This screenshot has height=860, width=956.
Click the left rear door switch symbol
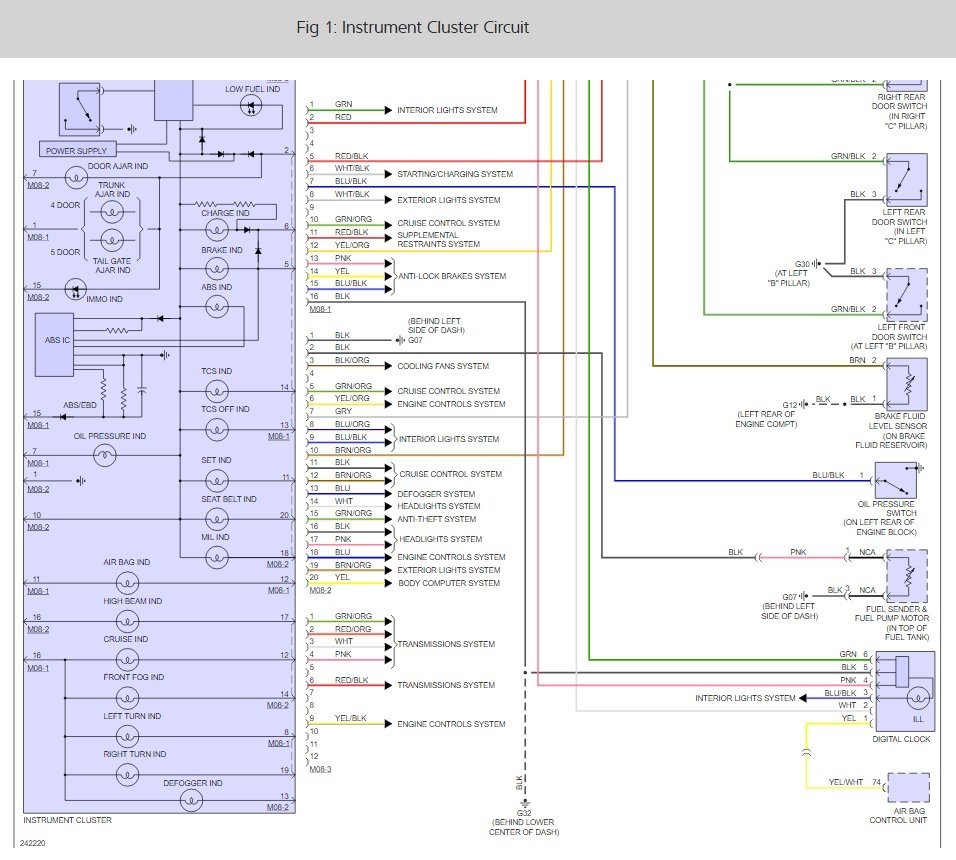click(x=907, y=180)
